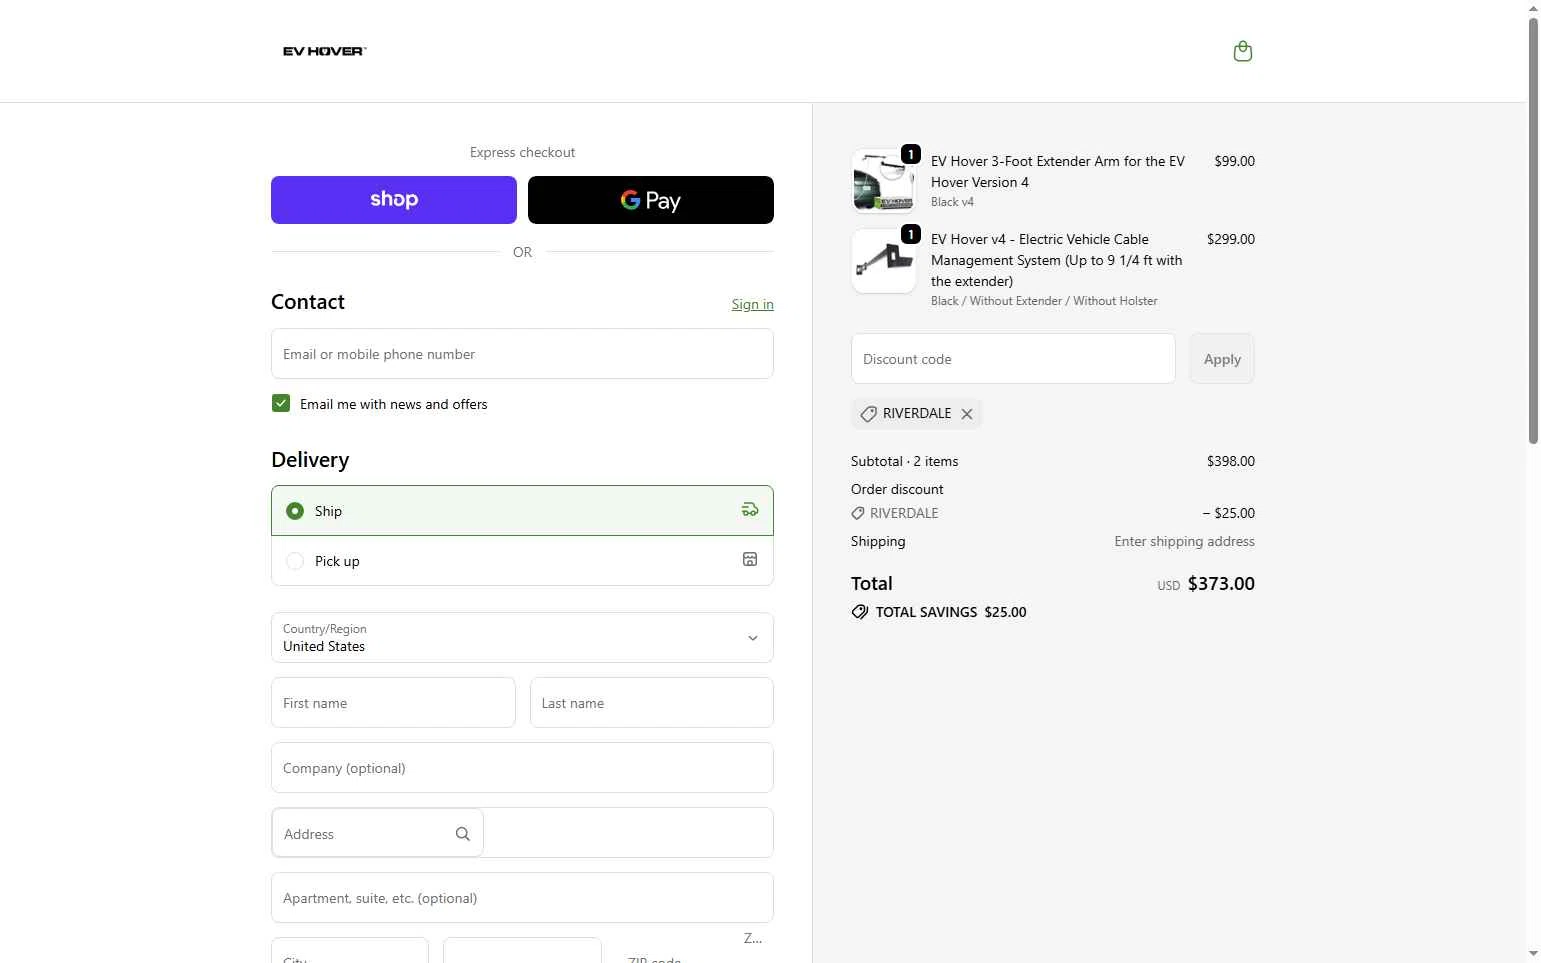Viewport: 1541px width, 963px height.
Task: Click the store icon in Pick up option
Action: coord(750,560)
